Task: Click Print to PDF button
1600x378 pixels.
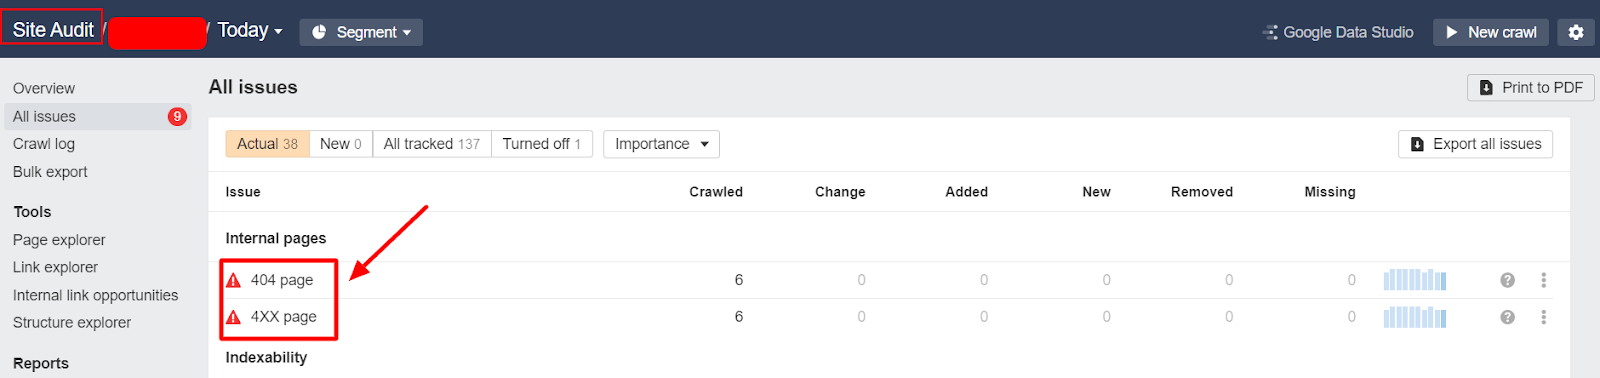Action: pyautogui.click(x=1531, y=88)
